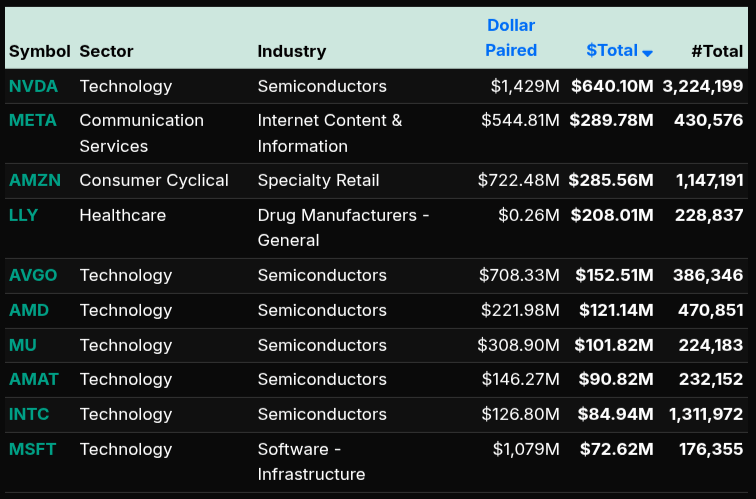The height and width of the screenshot is (499, 756).
Task: Click the MU ticker symbol
Action: tap(23, 345)
